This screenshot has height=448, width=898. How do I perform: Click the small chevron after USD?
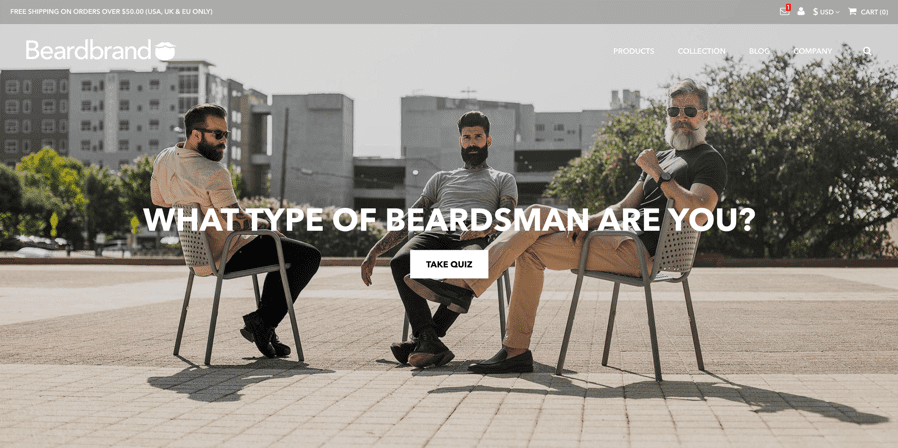pos(837,12)
